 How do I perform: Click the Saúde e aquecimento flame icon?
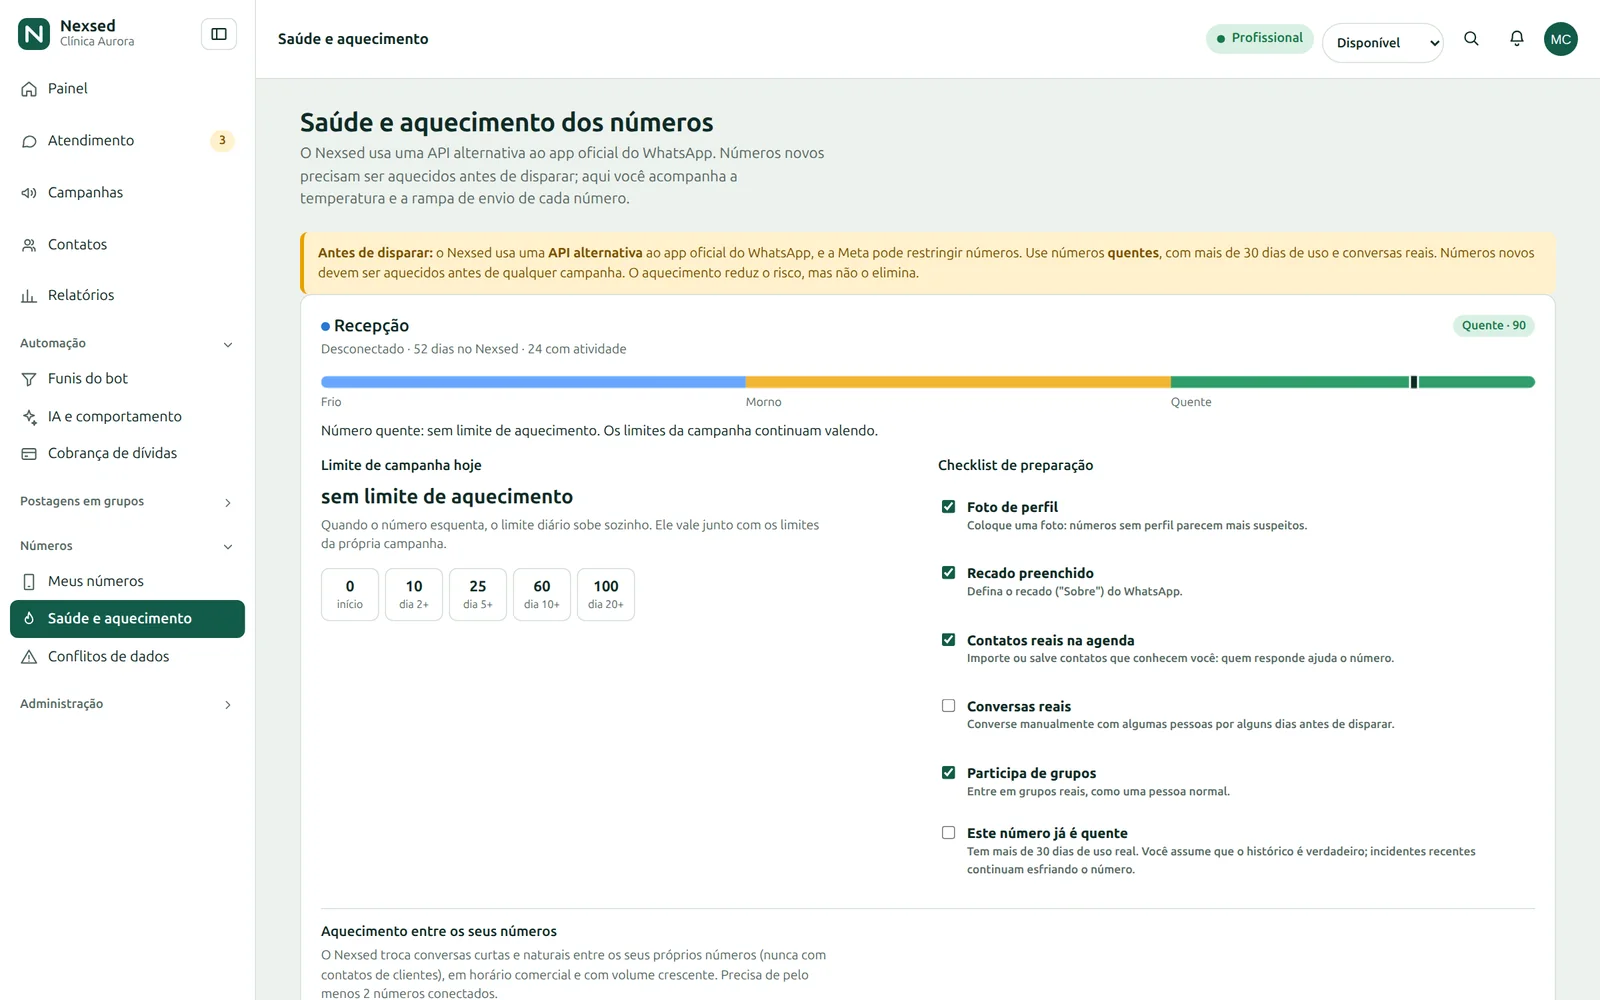29,619
